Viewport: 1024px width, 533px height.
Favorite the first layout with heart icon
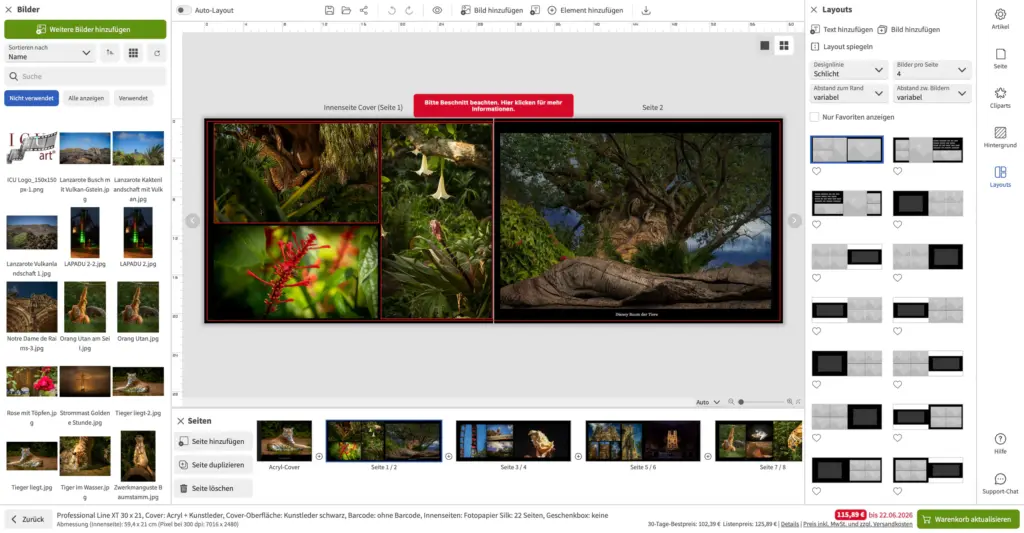816,171
